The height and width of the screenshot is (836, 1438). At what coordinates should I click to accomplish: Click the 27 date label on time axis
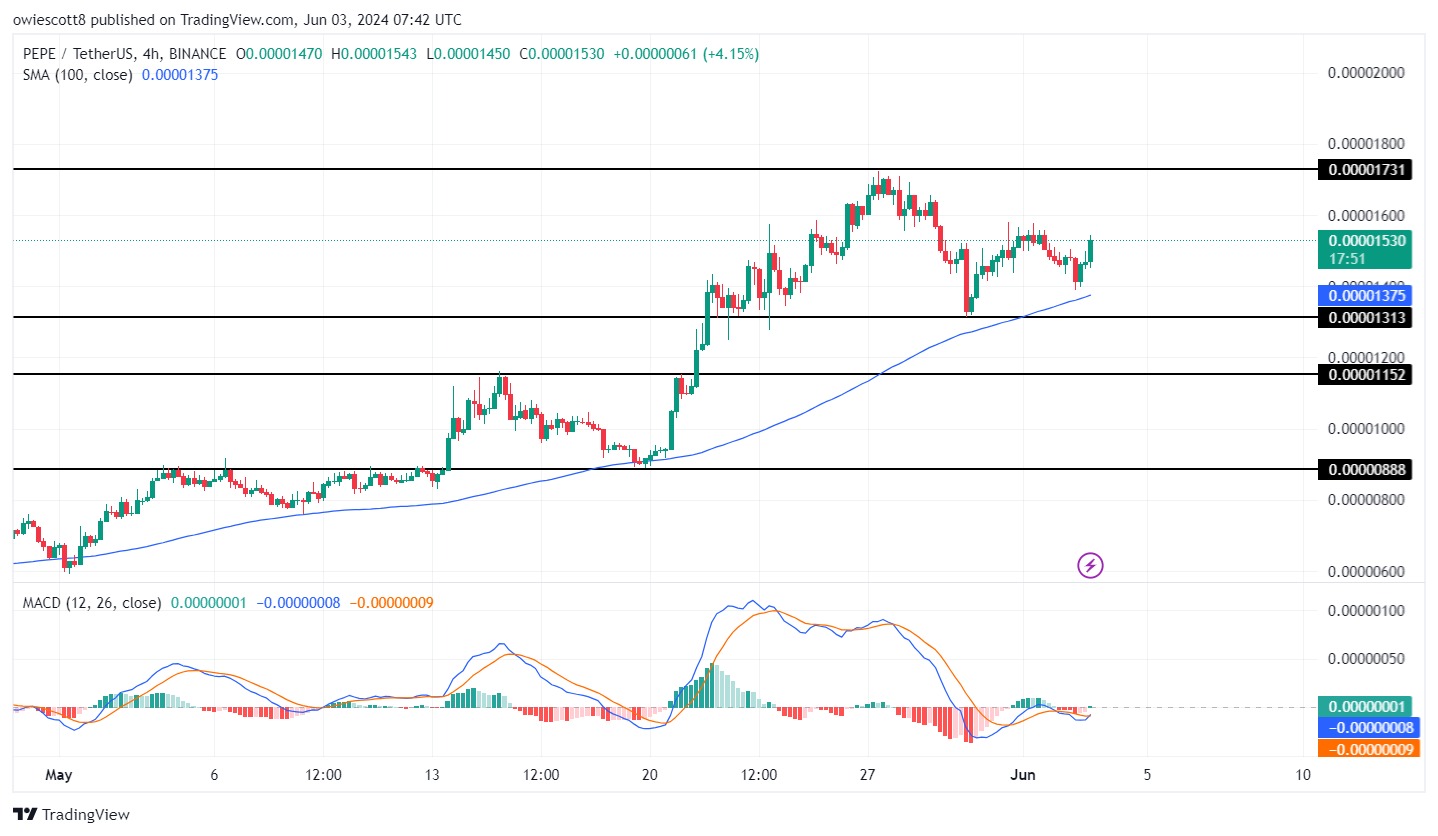point(867,775)
